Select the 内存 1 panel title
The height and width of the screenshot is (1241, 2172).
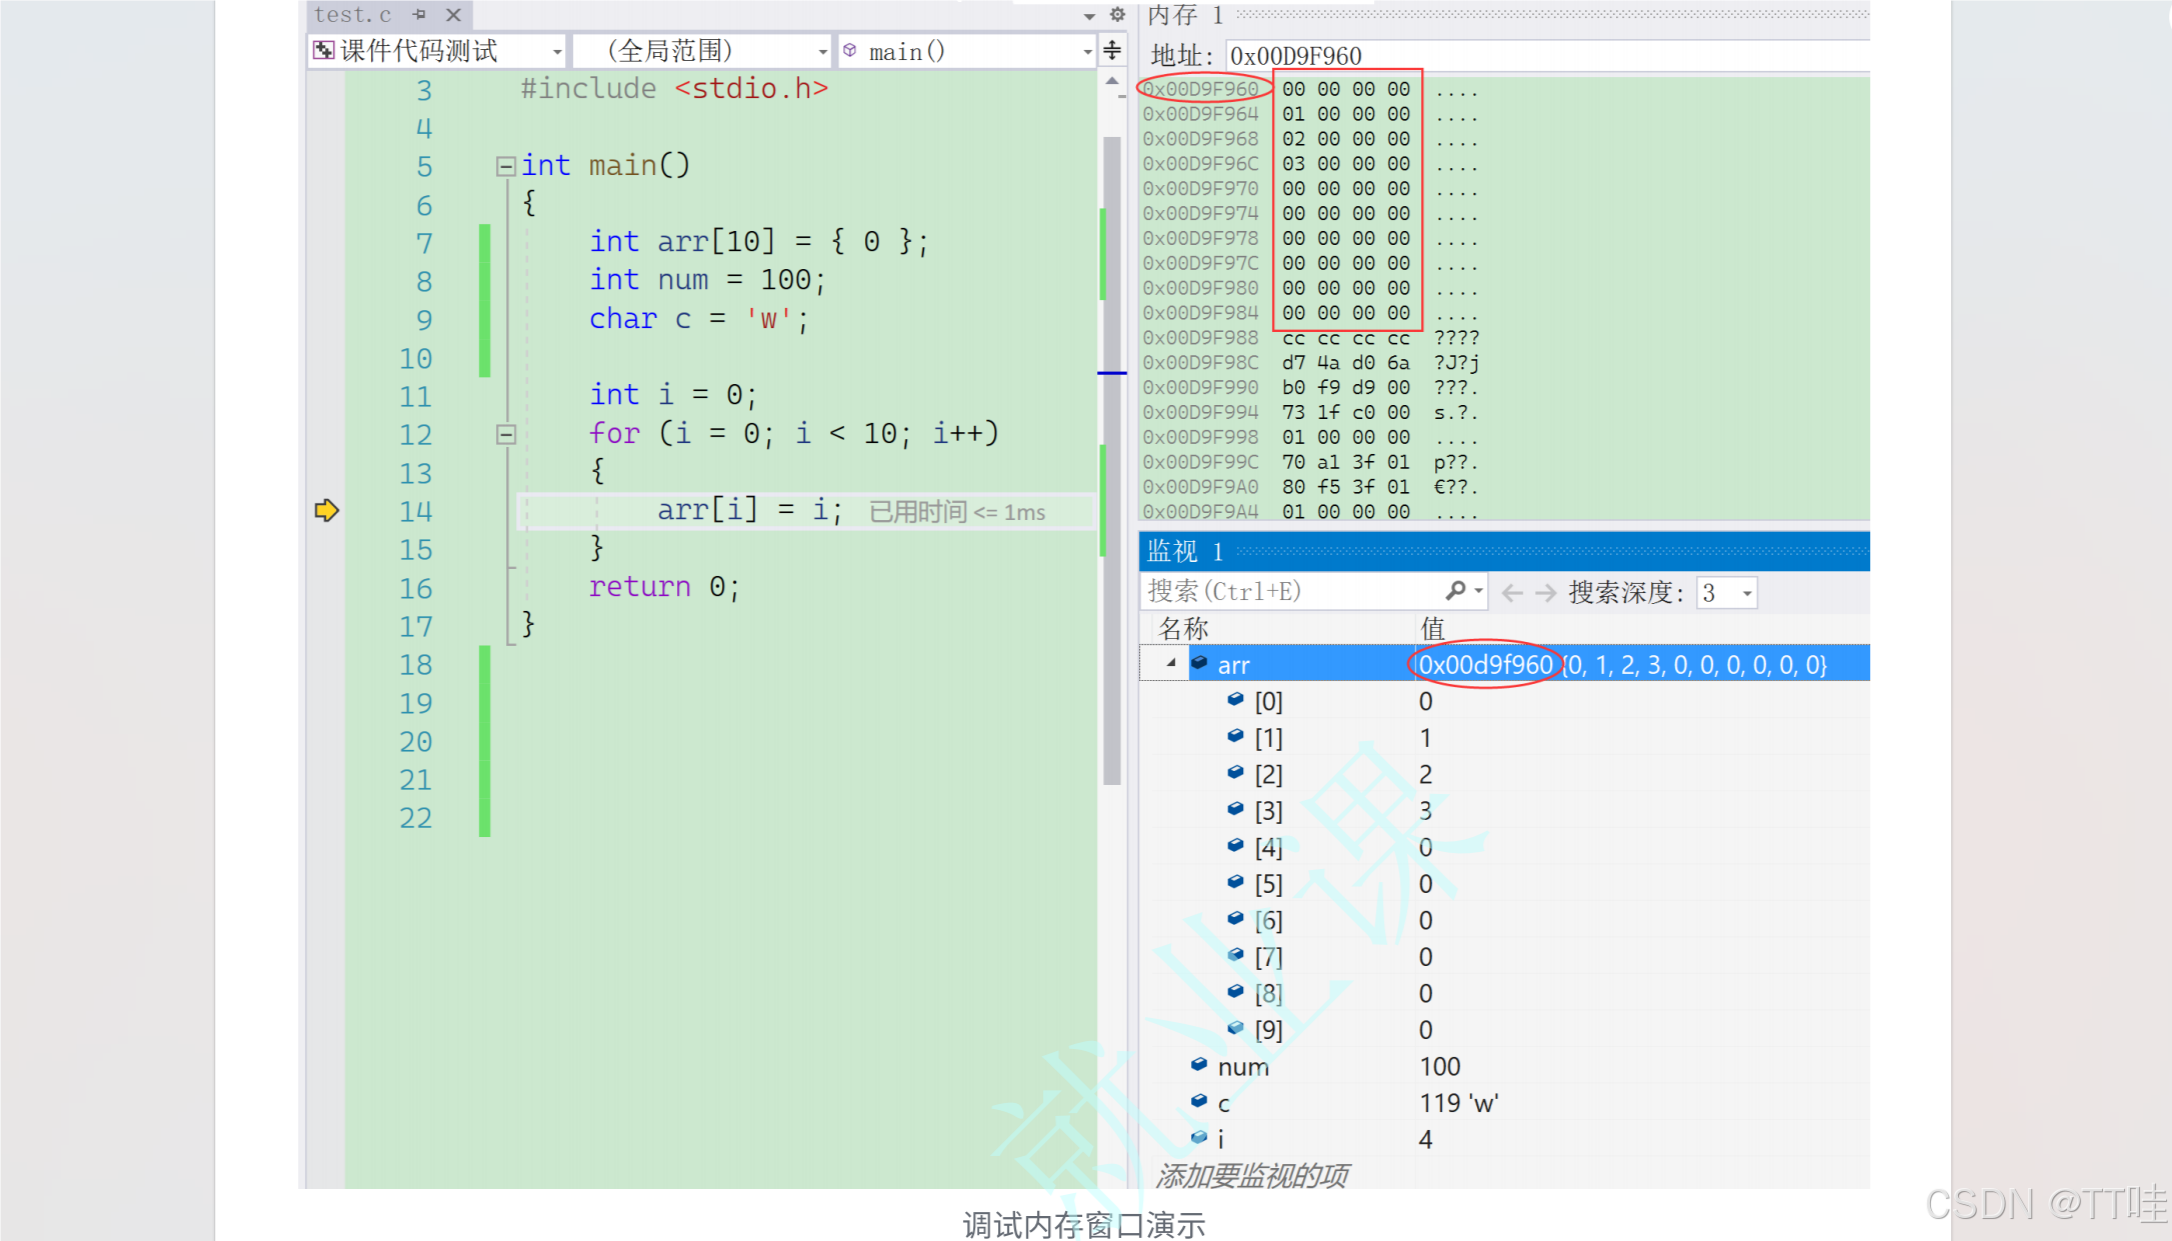click(1186, 15)
